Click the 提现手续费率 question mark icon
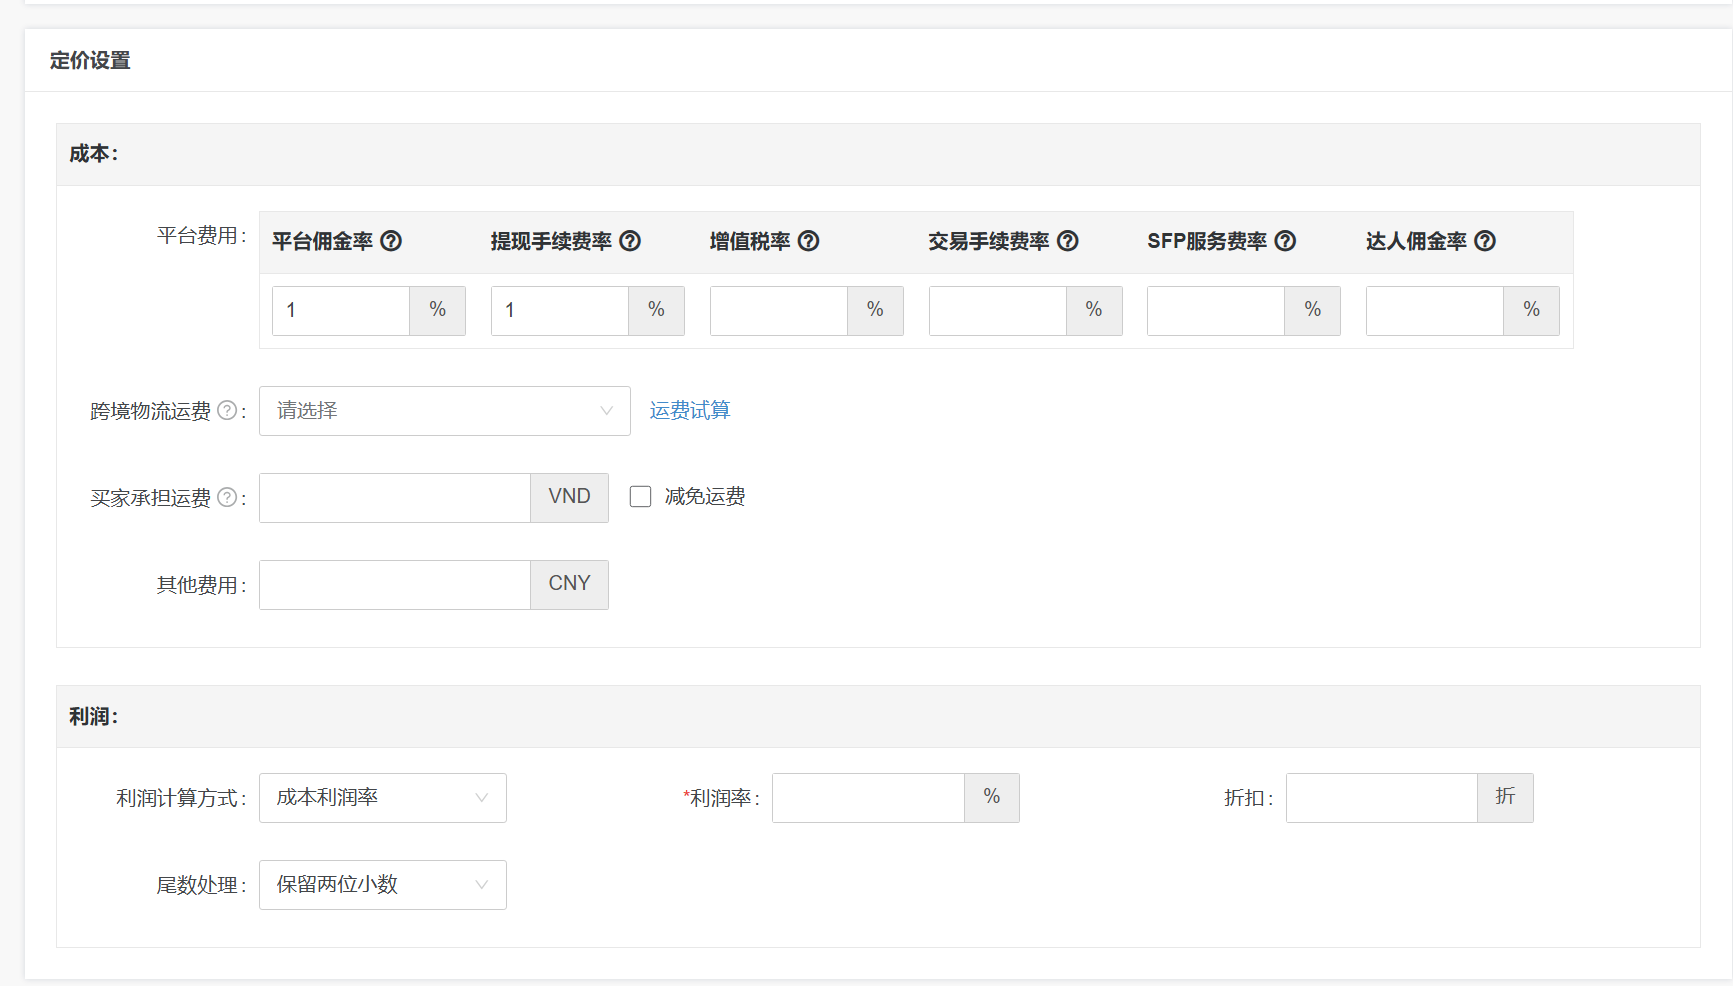 click(x=630, y=241)
